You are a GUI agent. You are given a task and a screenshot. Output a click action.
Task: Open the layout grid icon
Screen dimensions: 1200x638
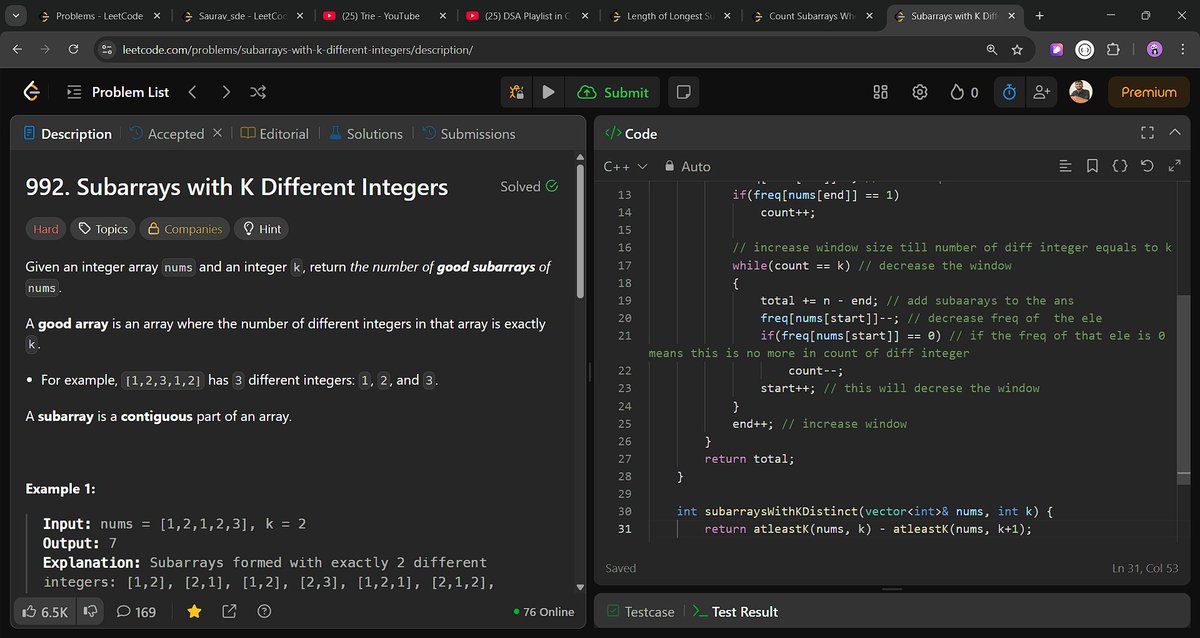[881, 92]
